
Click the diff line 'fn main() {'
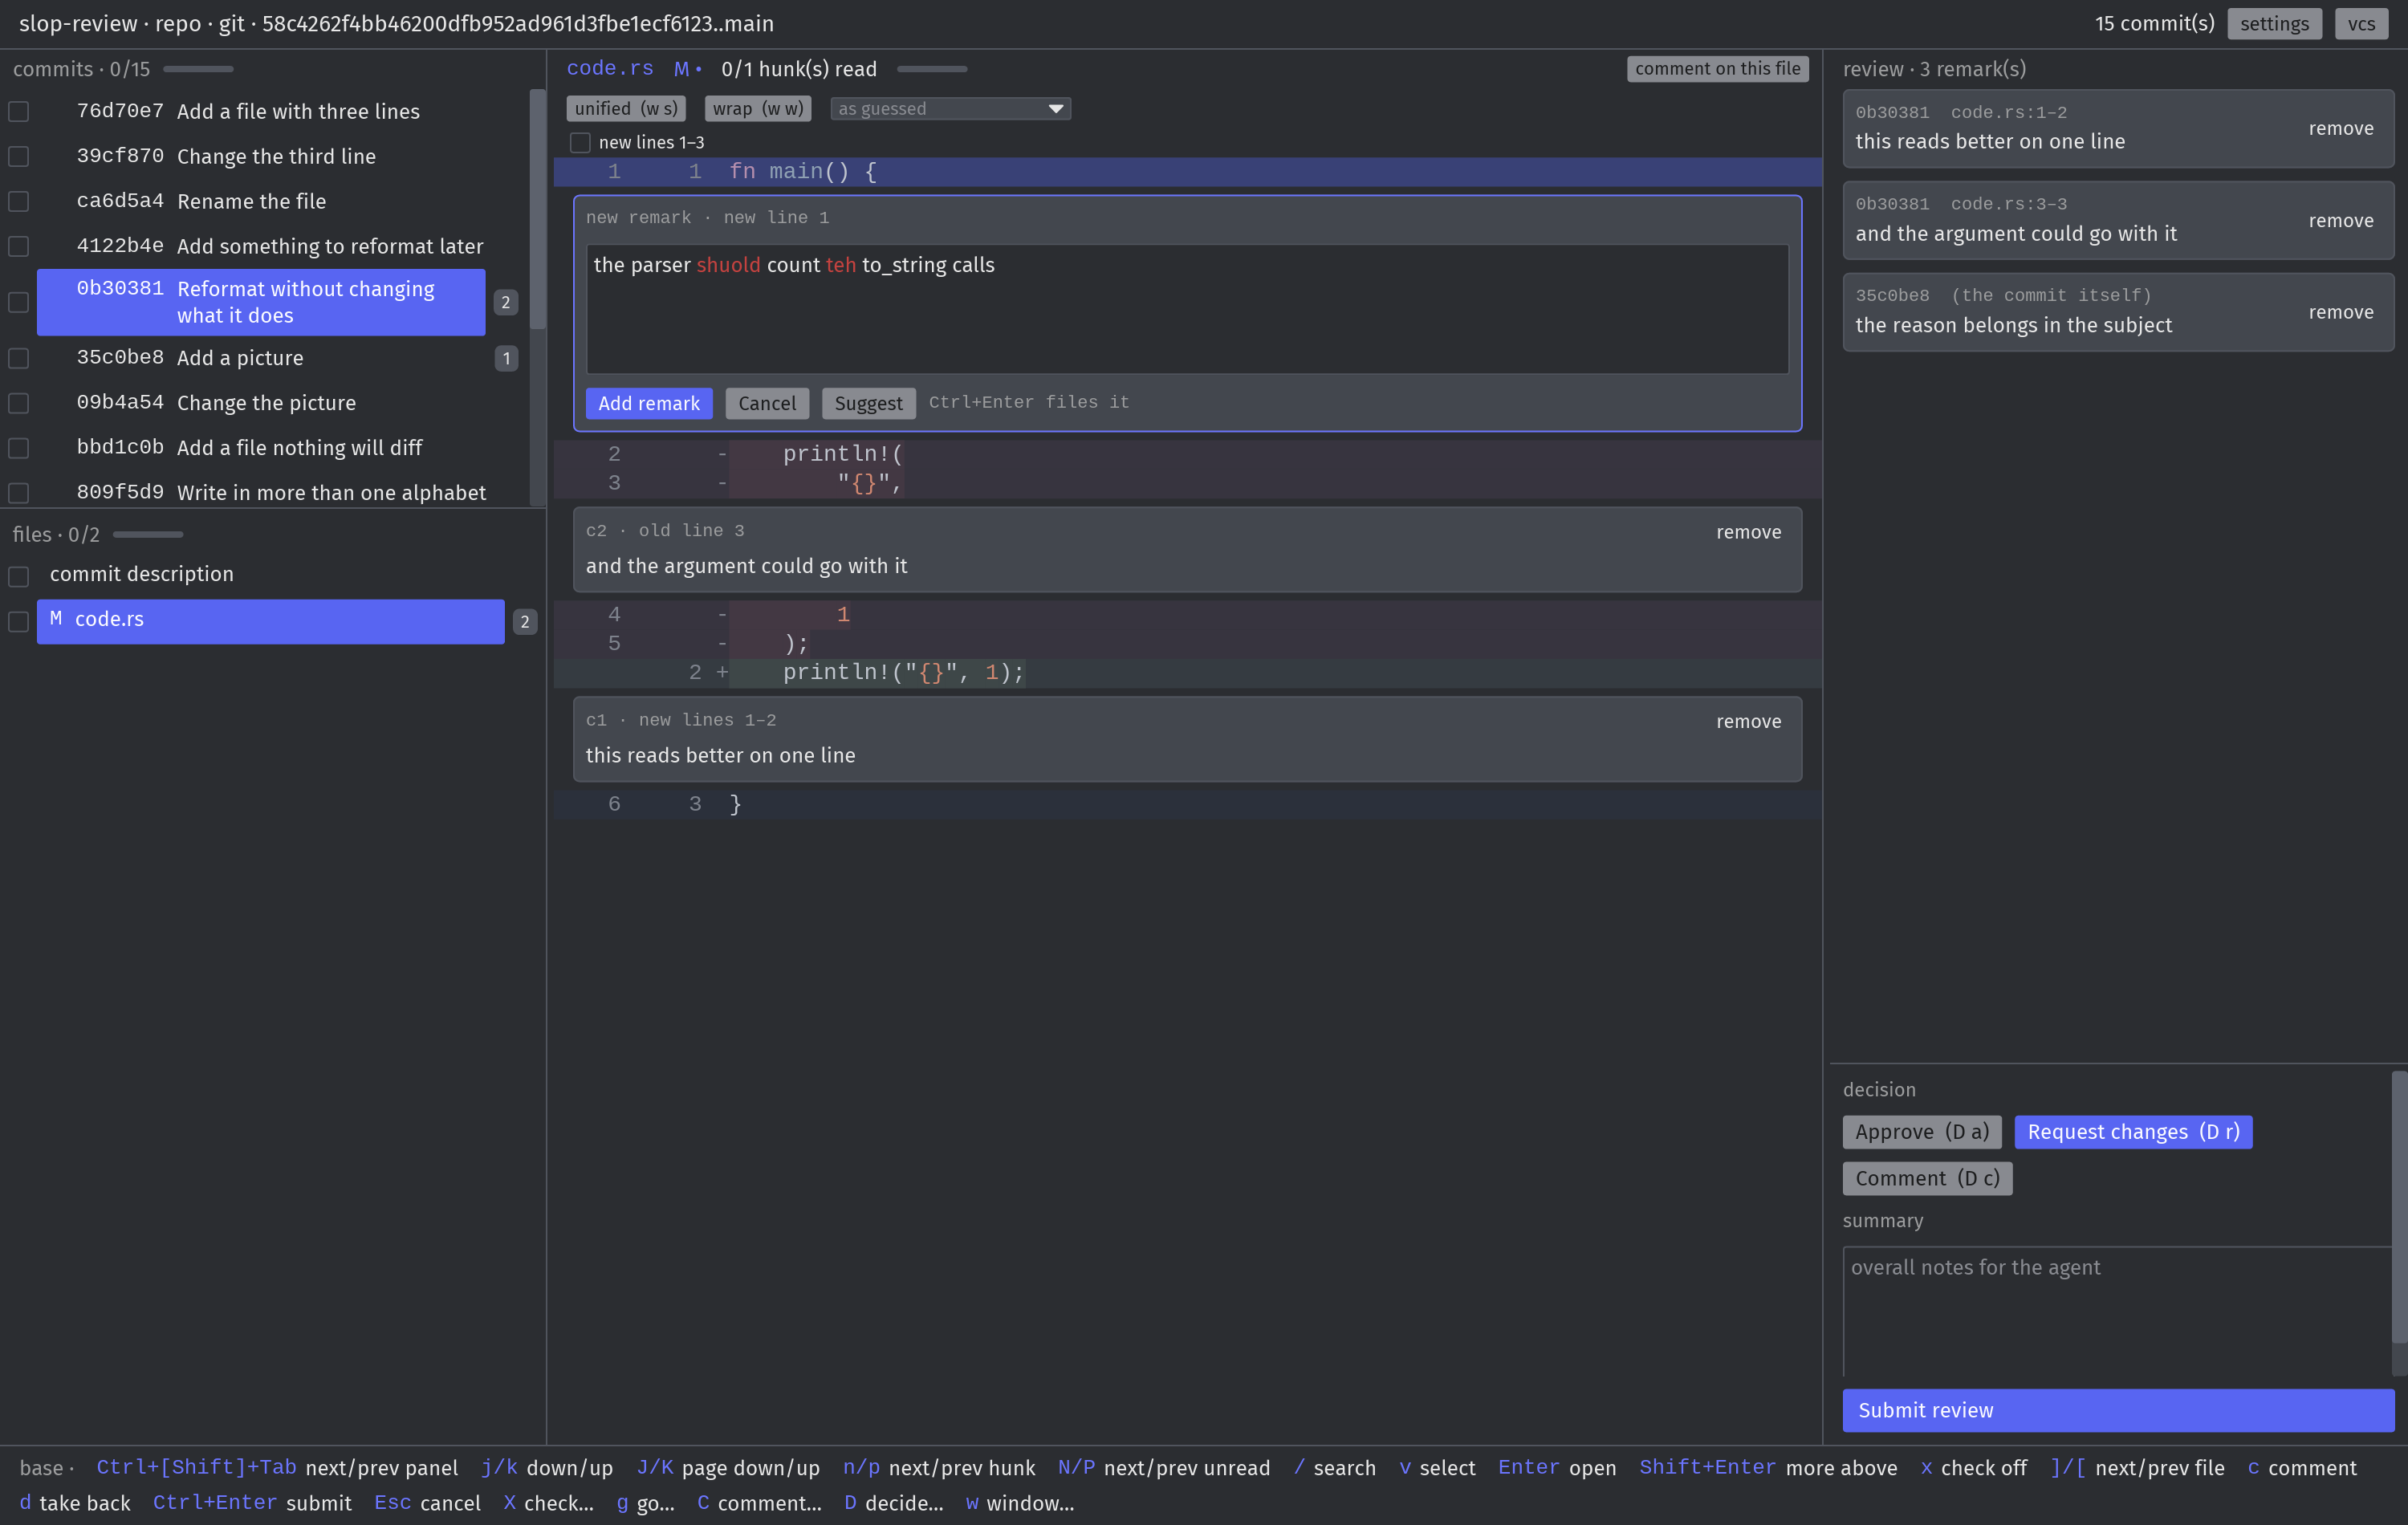tap(1187, 172)
